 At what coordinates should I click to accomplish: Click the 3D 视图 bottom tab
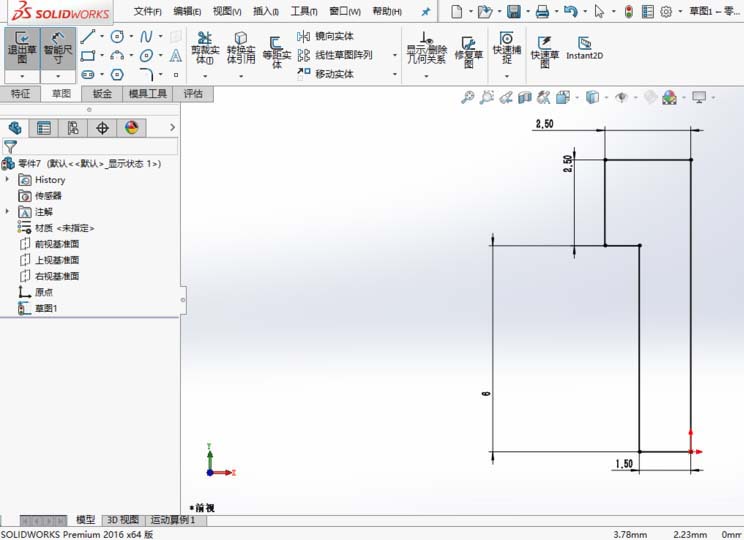click(122, 520)
